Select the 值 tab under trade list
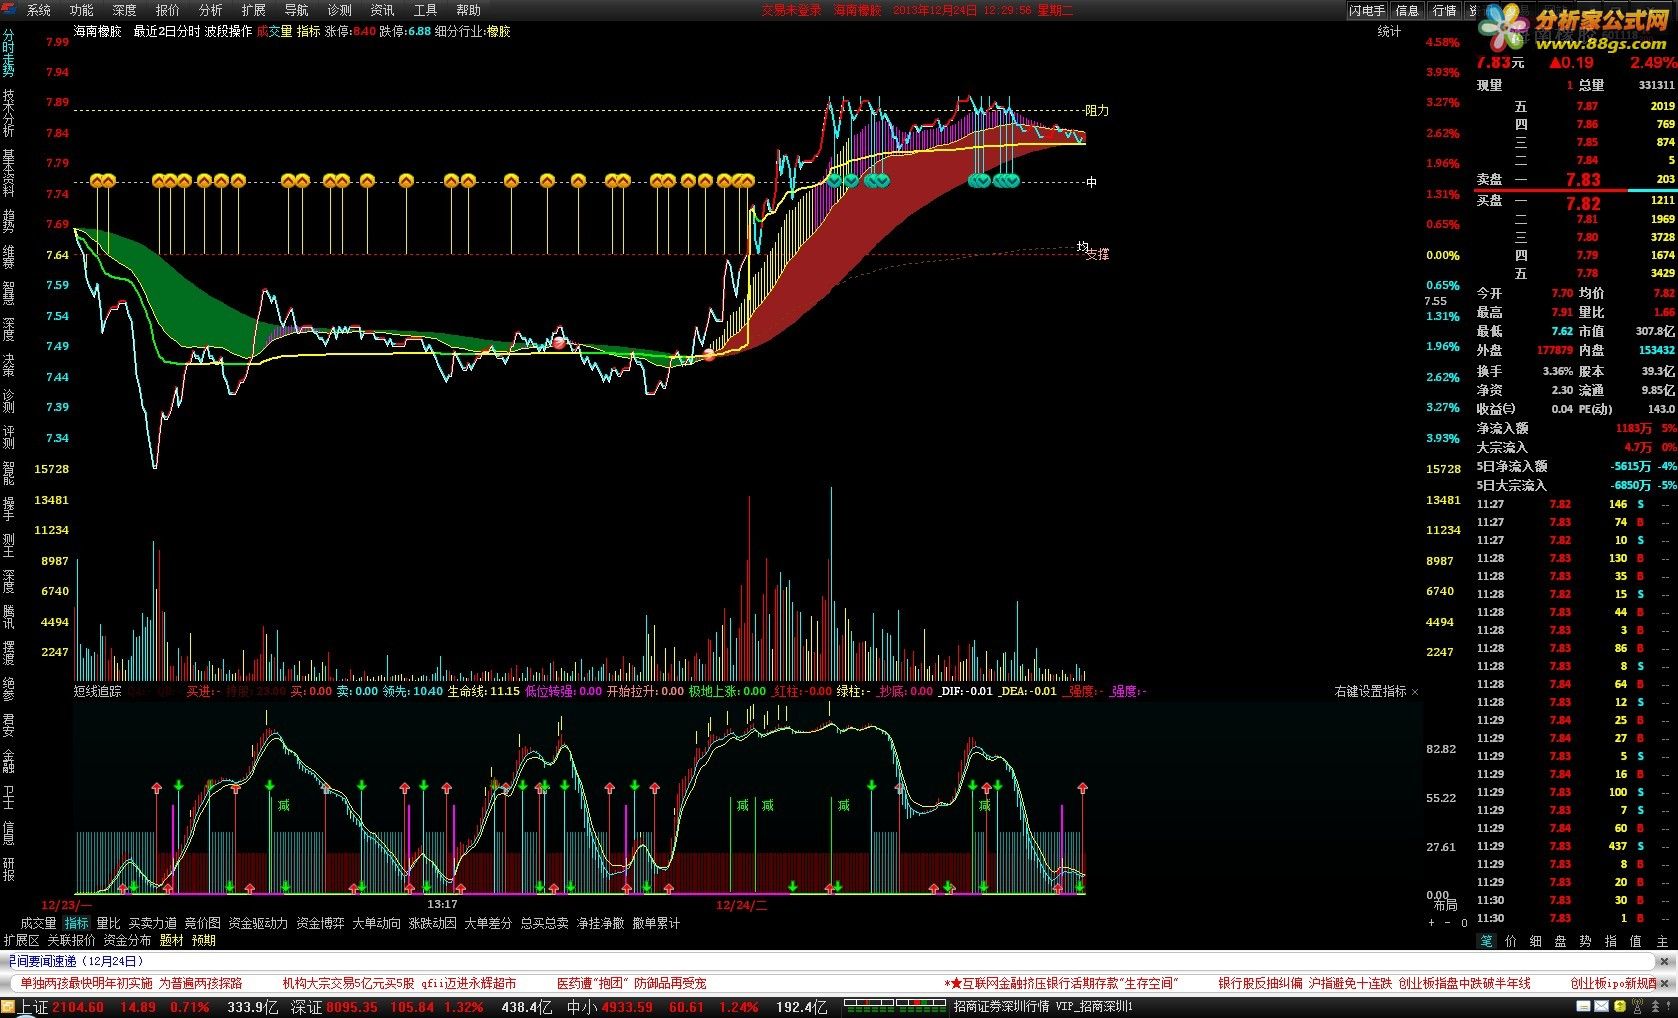Image resolution: width=1678 pixels, height=1018 pixels. (1636, 941)
